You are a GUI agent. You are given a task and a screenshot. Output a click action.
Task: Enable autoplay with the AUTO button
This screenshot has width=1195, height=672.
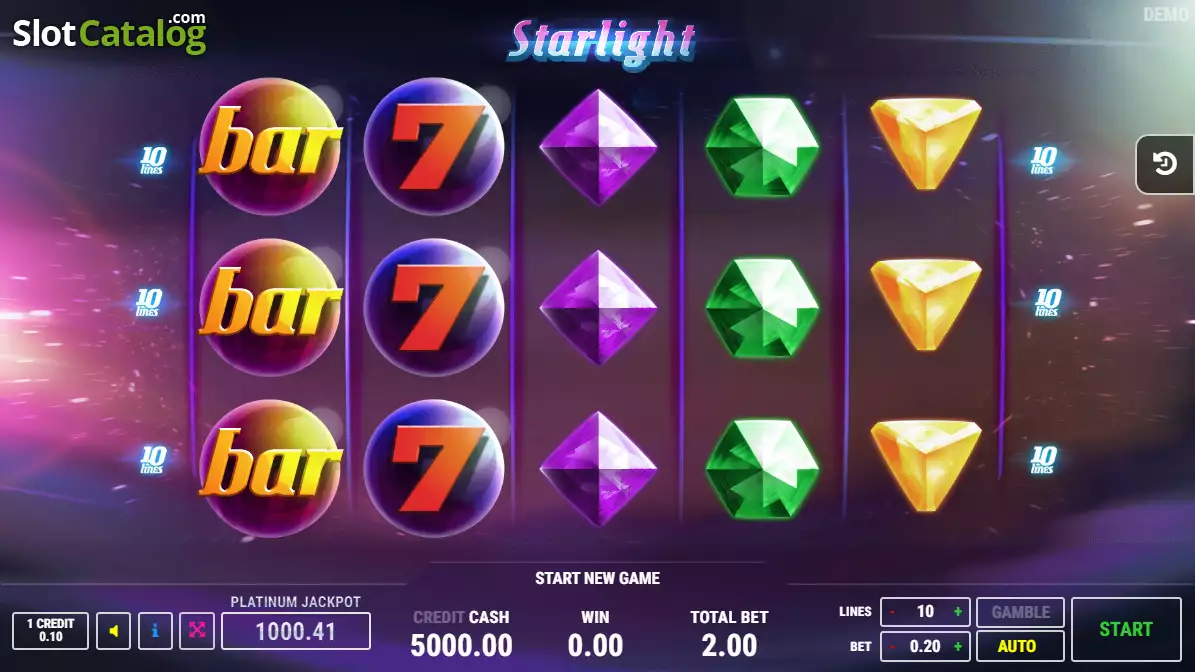[1020, 646]
